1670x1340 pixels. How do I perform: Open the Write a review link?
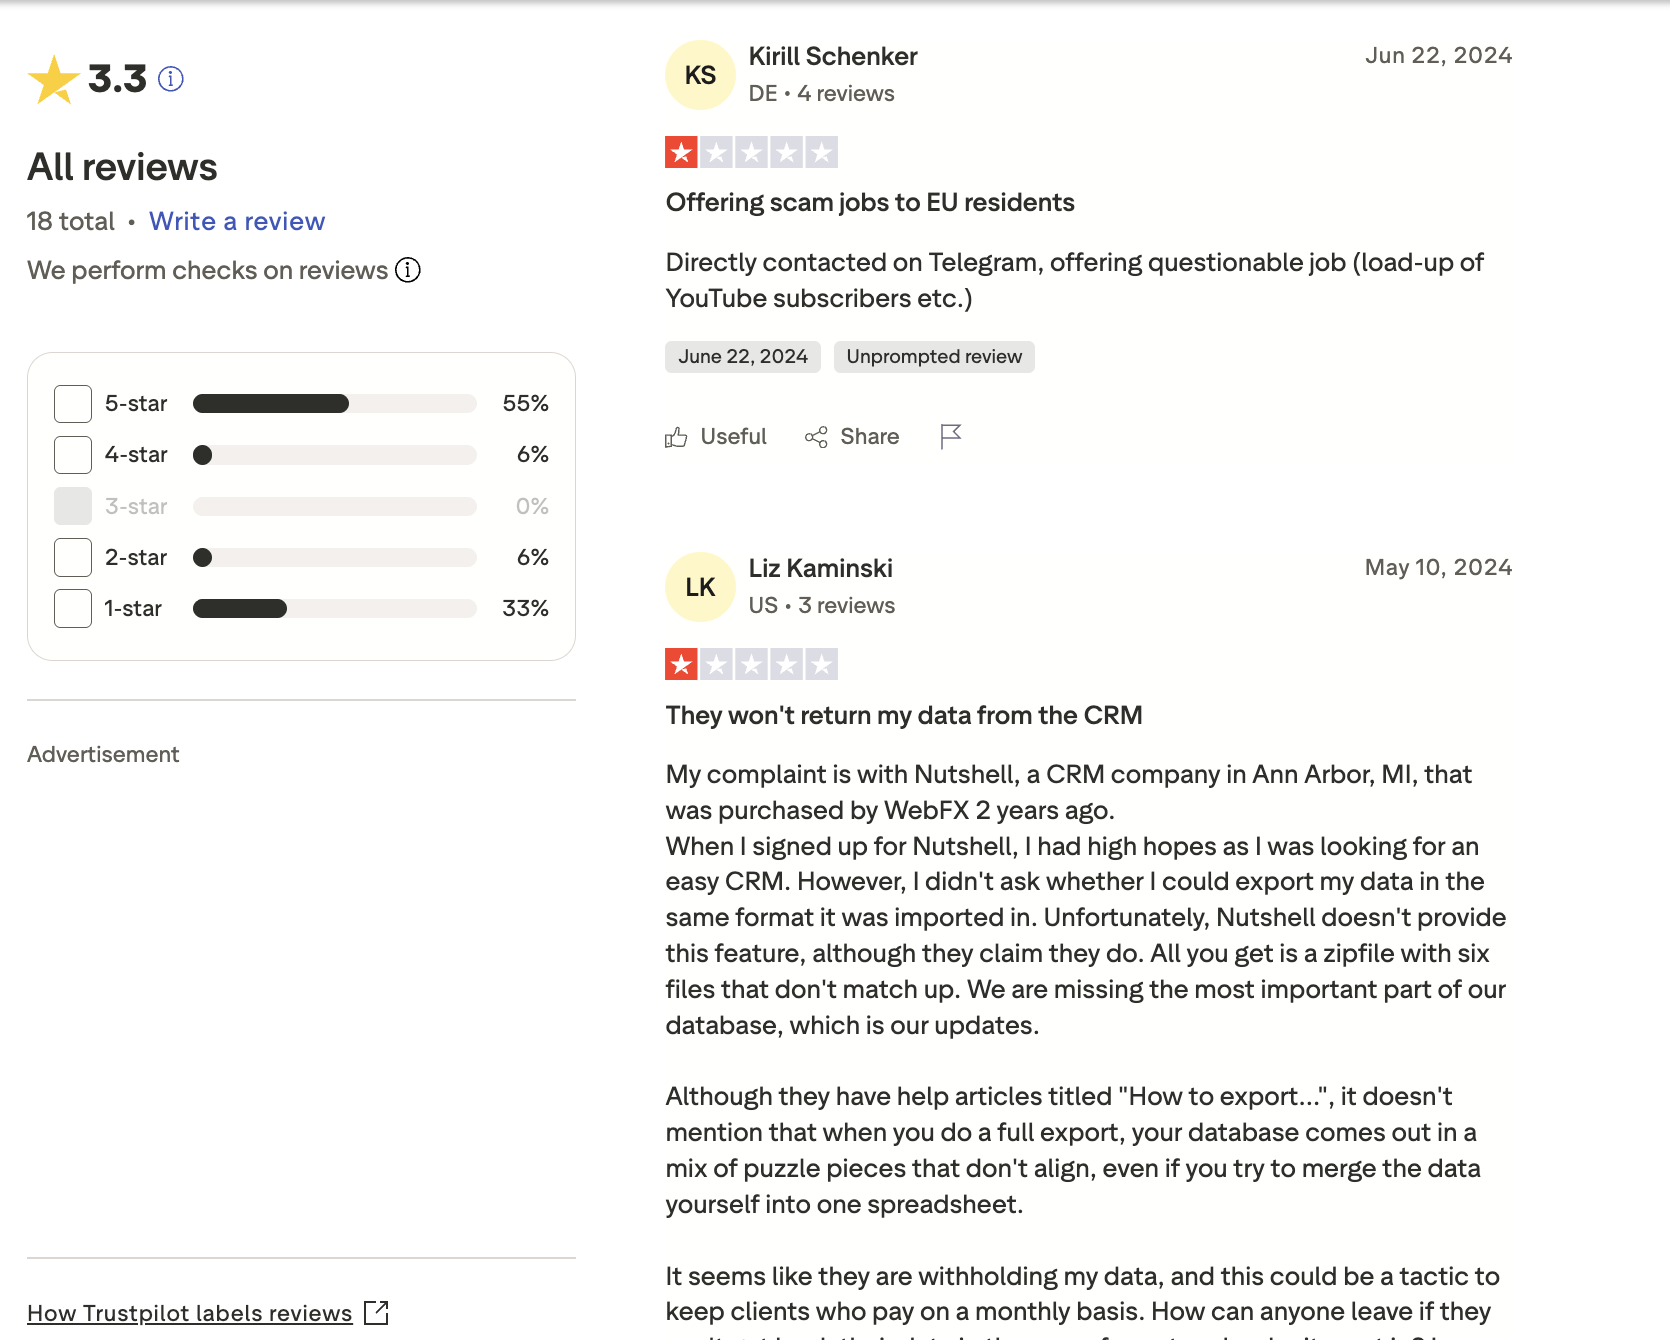tap(237, 221)
